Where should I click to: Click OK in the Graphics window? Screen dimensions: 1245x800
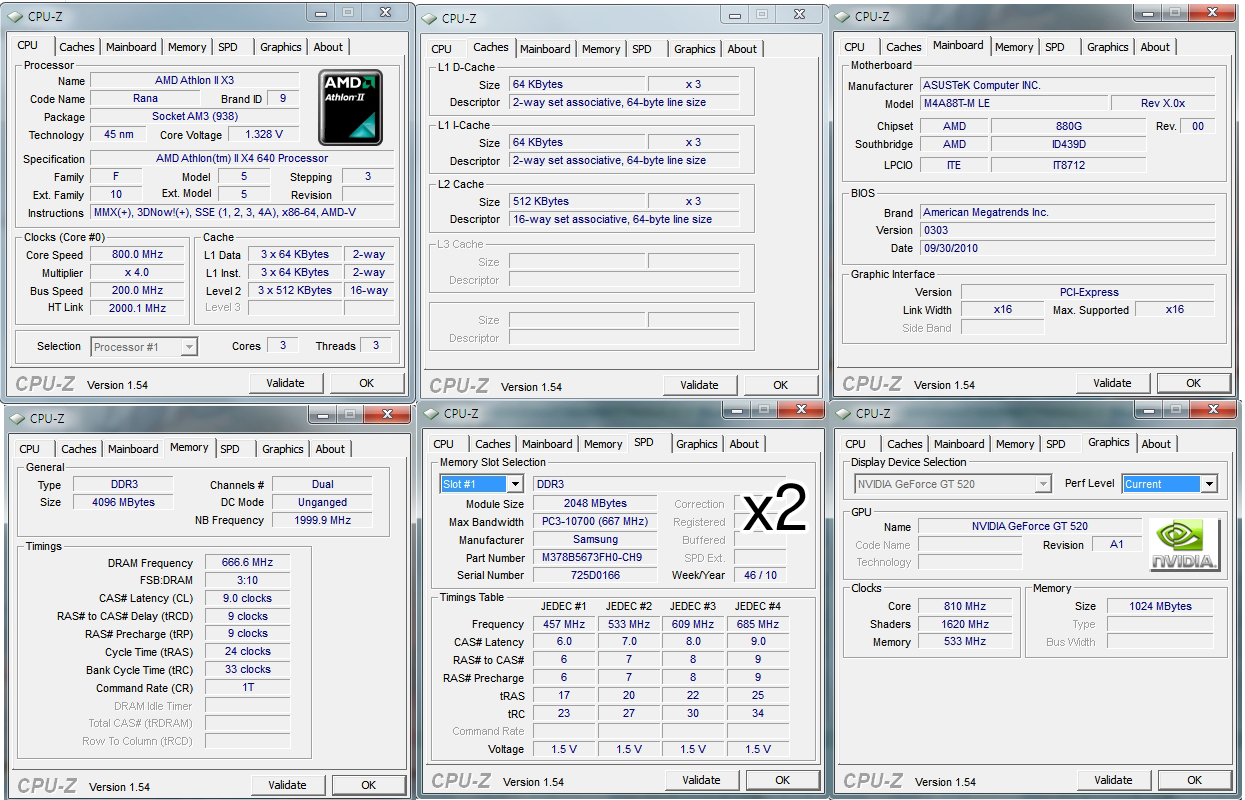[1194, 780]
